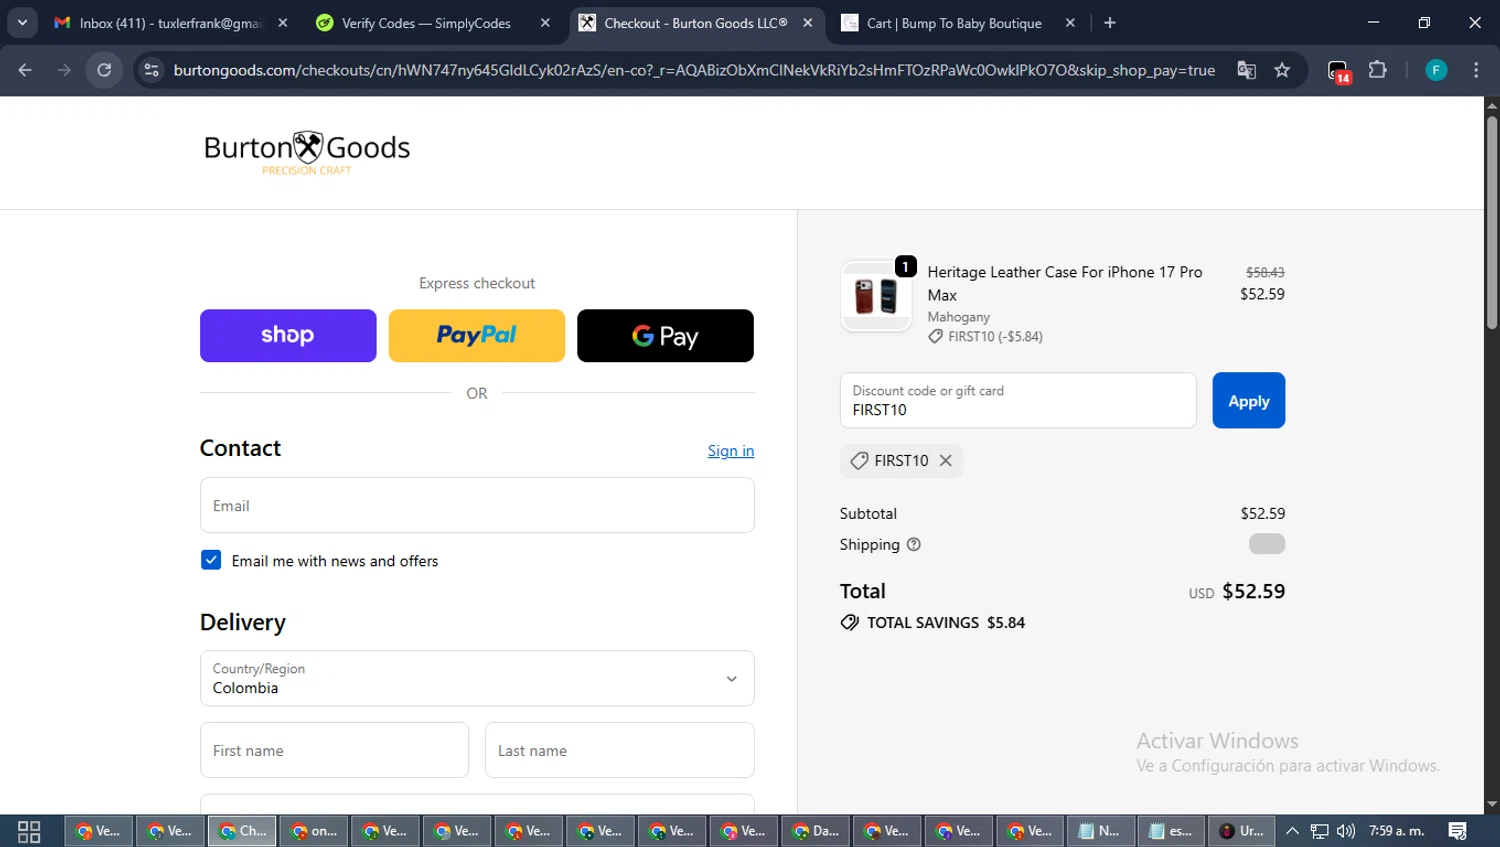This screenshot has width=1500, height=847.
Task: Open the Google Translate page icon
Action: click(1246, 70)
